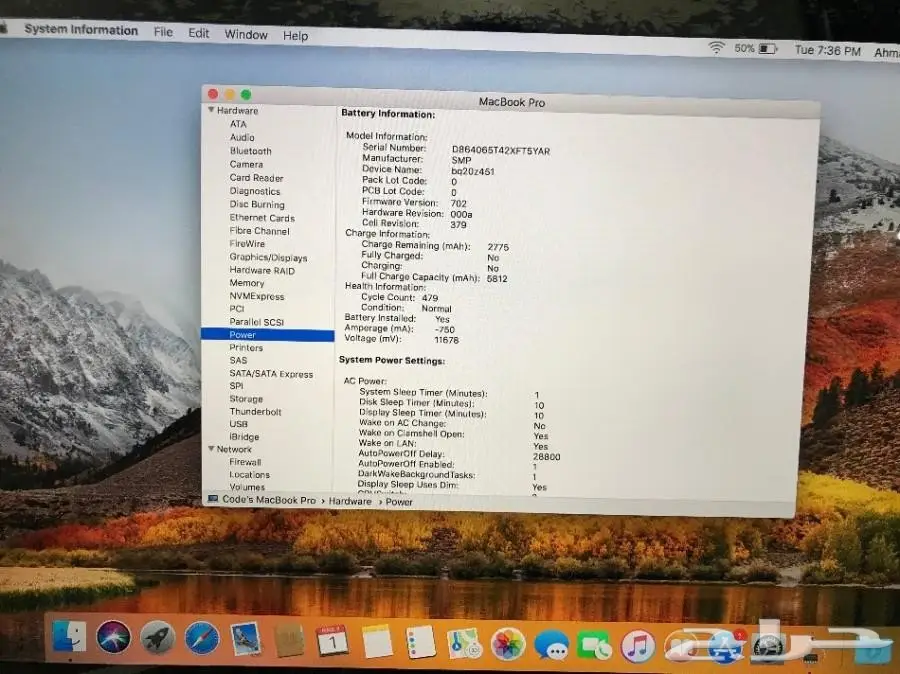Select iBridge in the sidebar

tap(244, 437)
